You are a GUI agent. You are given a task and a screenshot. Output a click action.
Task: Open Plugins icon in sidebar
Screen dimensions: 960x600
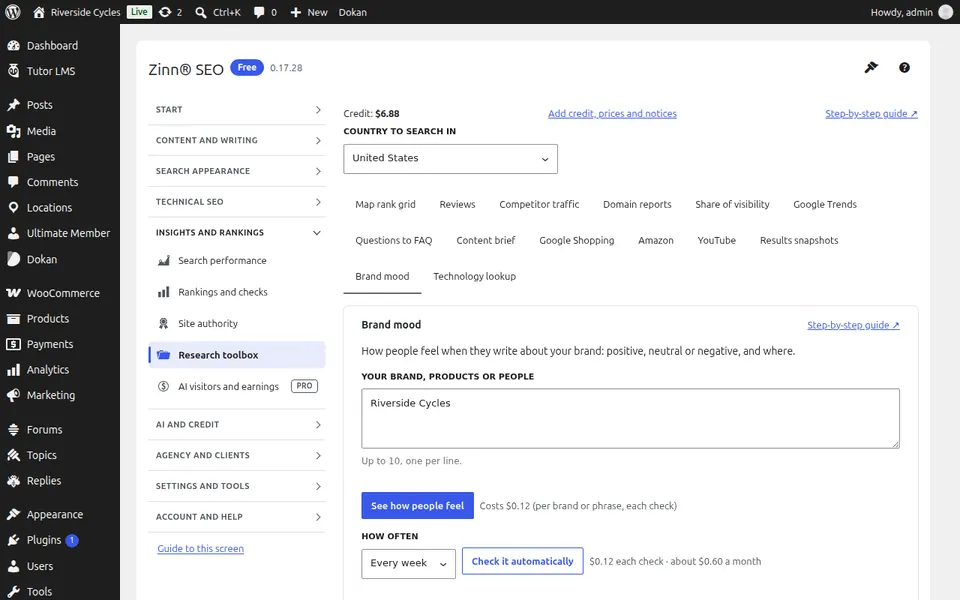click(13, 540)
